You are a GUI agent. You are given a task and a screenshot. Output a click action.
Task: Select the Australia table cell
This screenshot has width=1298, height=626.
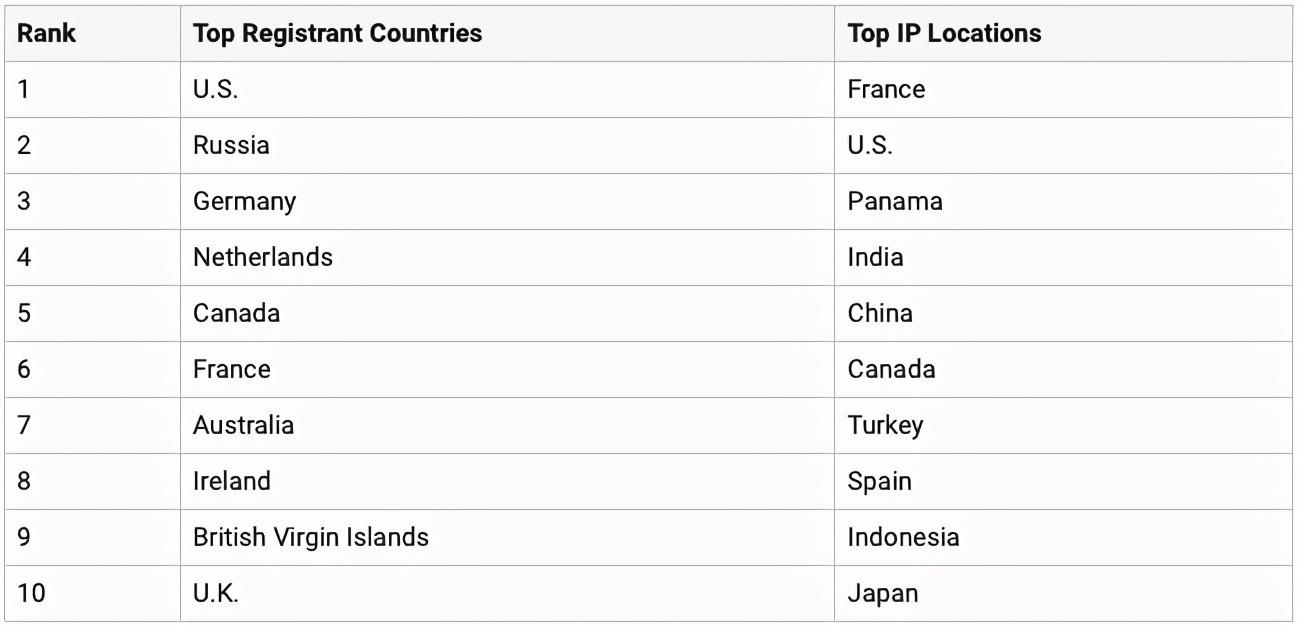[x=243, y=425]
